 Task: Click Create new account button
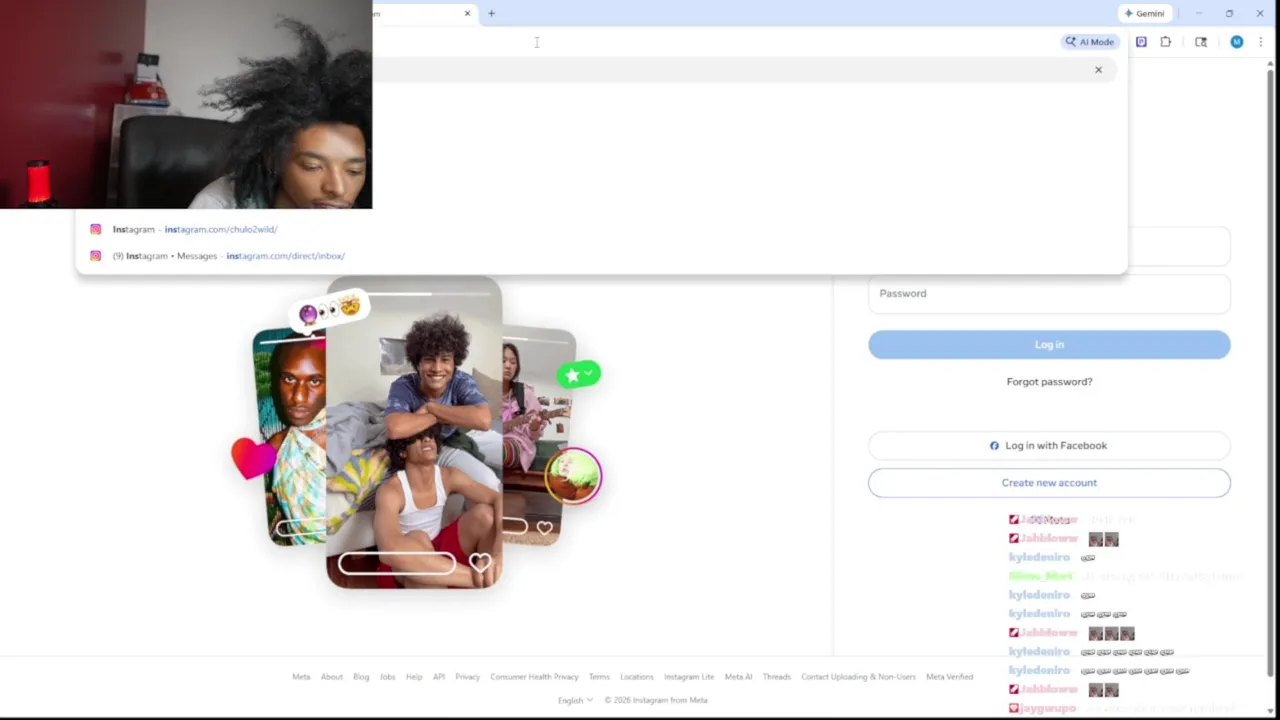coord(1049,483)
